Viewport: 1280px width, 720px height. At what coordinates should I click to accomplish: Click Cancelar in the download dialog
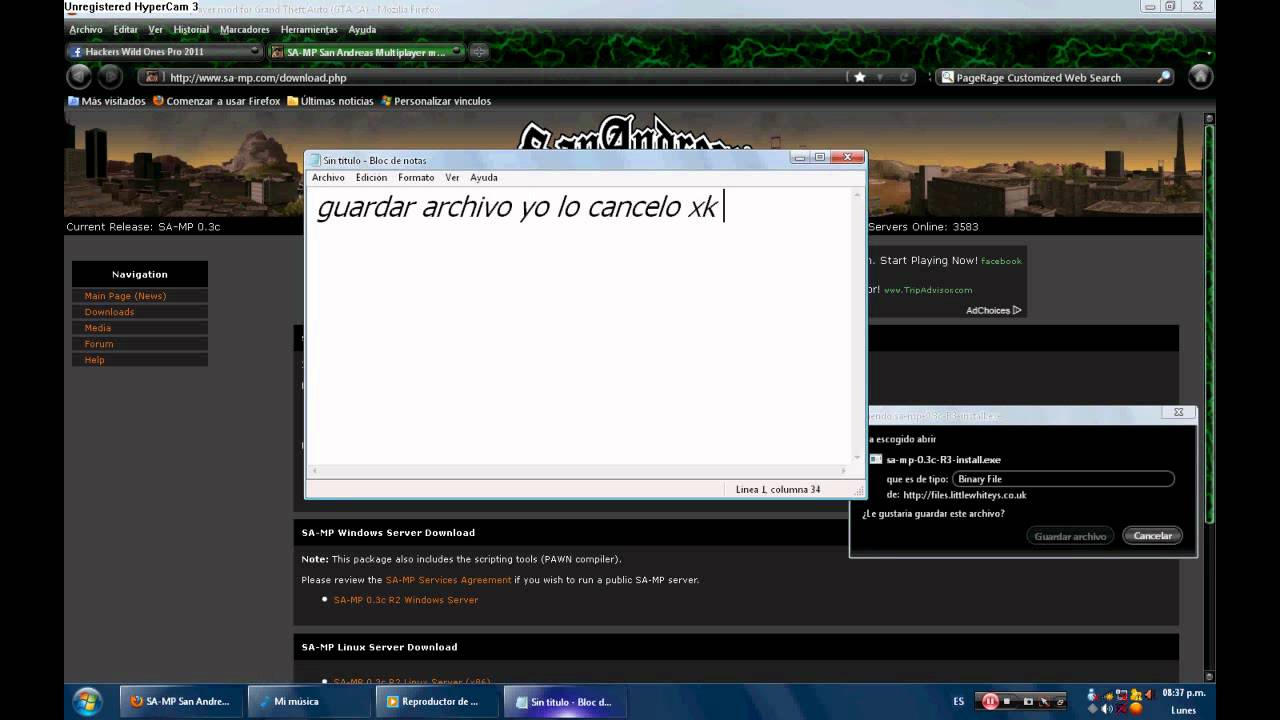[1152, 536]
